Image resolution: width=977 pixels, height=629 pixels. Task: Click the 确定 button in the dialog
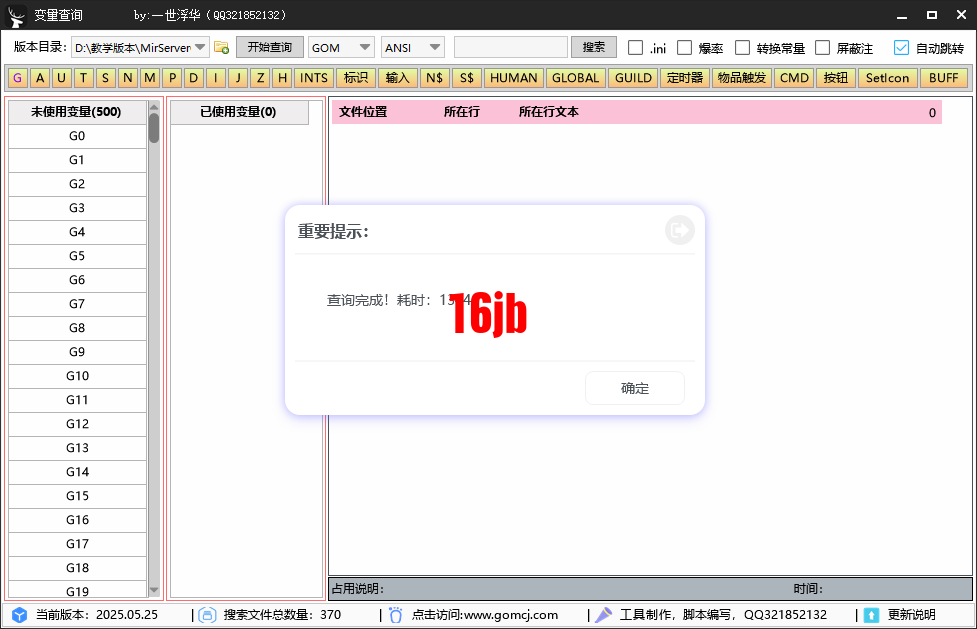point(634,388)
